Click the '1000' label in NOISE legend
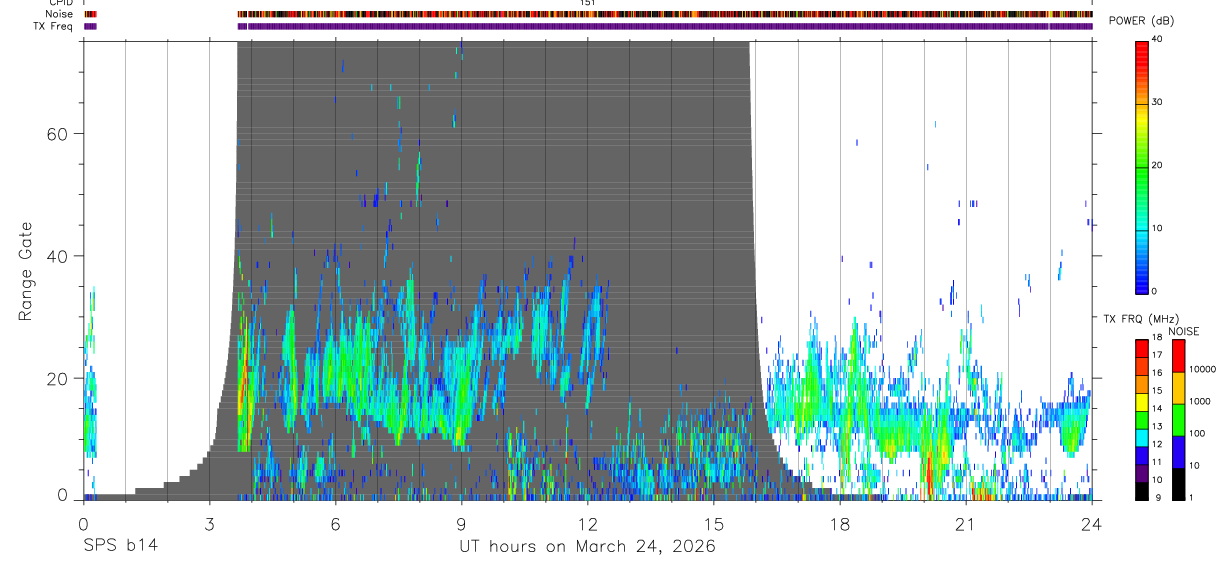This screenshot has width=1228, height=567. tap(1200, 401)
